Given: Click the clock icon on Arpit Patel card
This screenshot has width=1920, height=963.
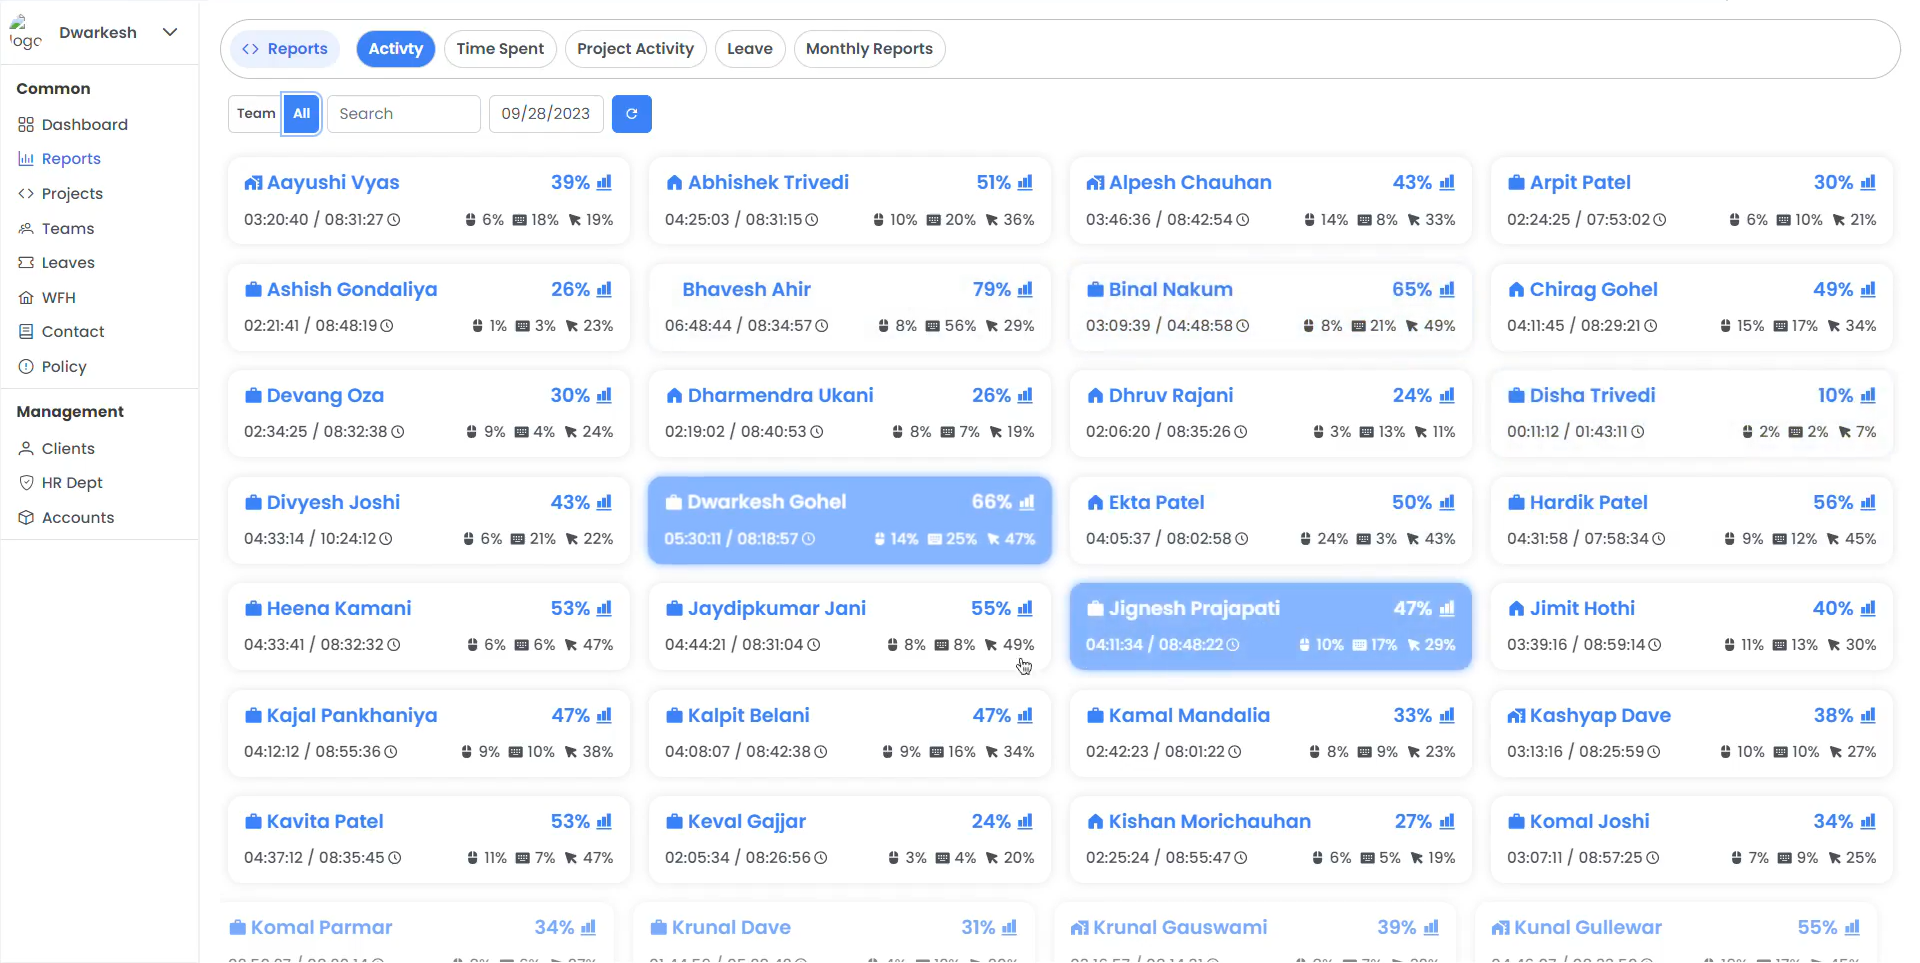Looking at the screenshot, I should click(x=1660, y=220).
